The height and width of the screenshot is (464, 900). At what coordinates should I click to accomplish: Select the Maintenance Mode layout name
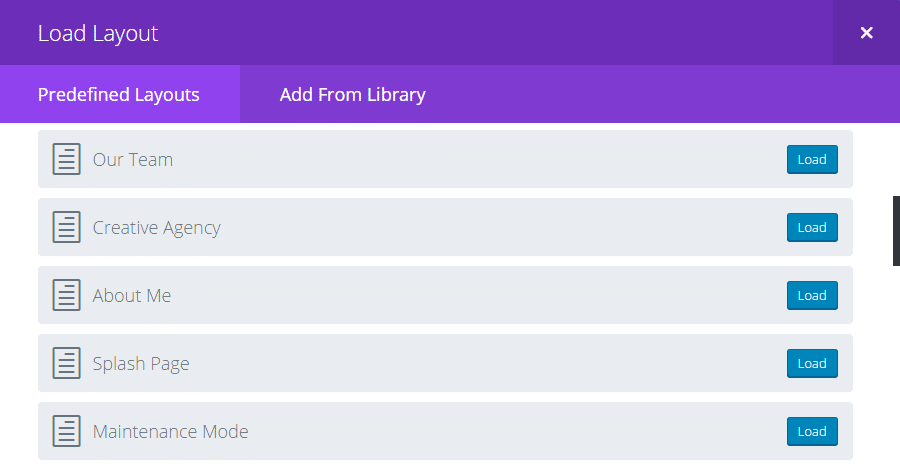170,432
